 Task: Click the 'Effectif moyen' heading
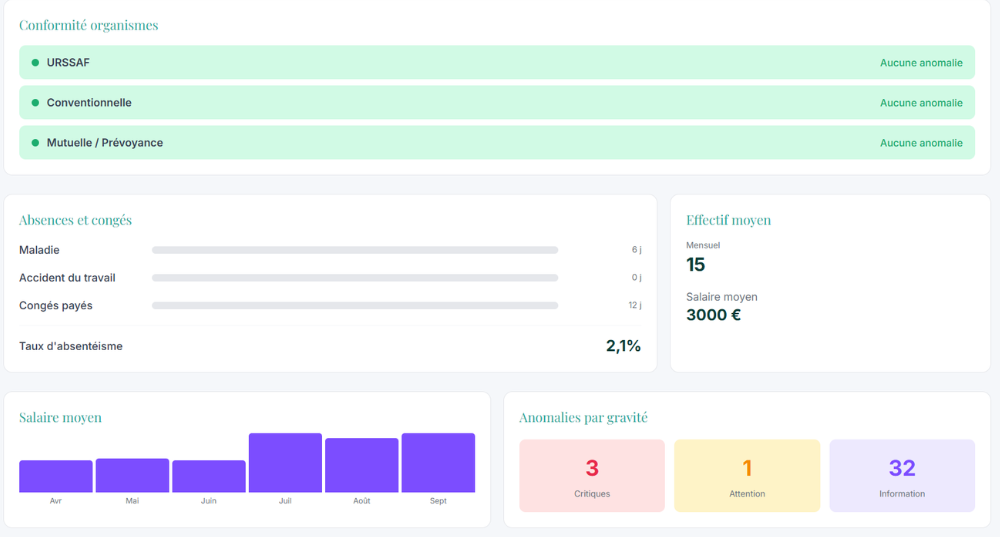tap(728, 220)
